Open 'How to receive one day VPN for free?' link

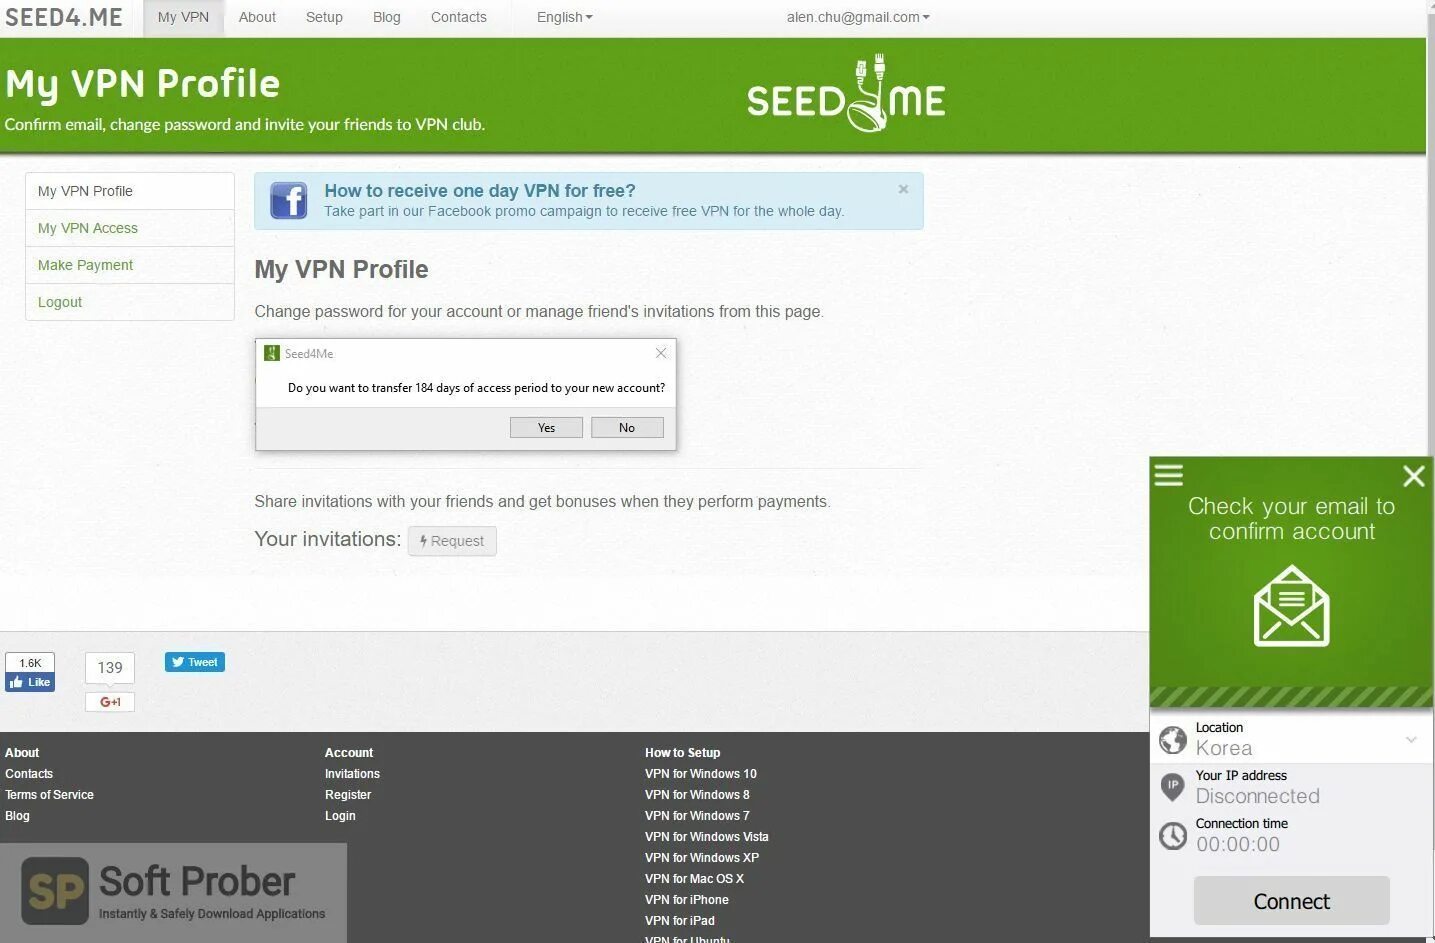pos(480,190)
